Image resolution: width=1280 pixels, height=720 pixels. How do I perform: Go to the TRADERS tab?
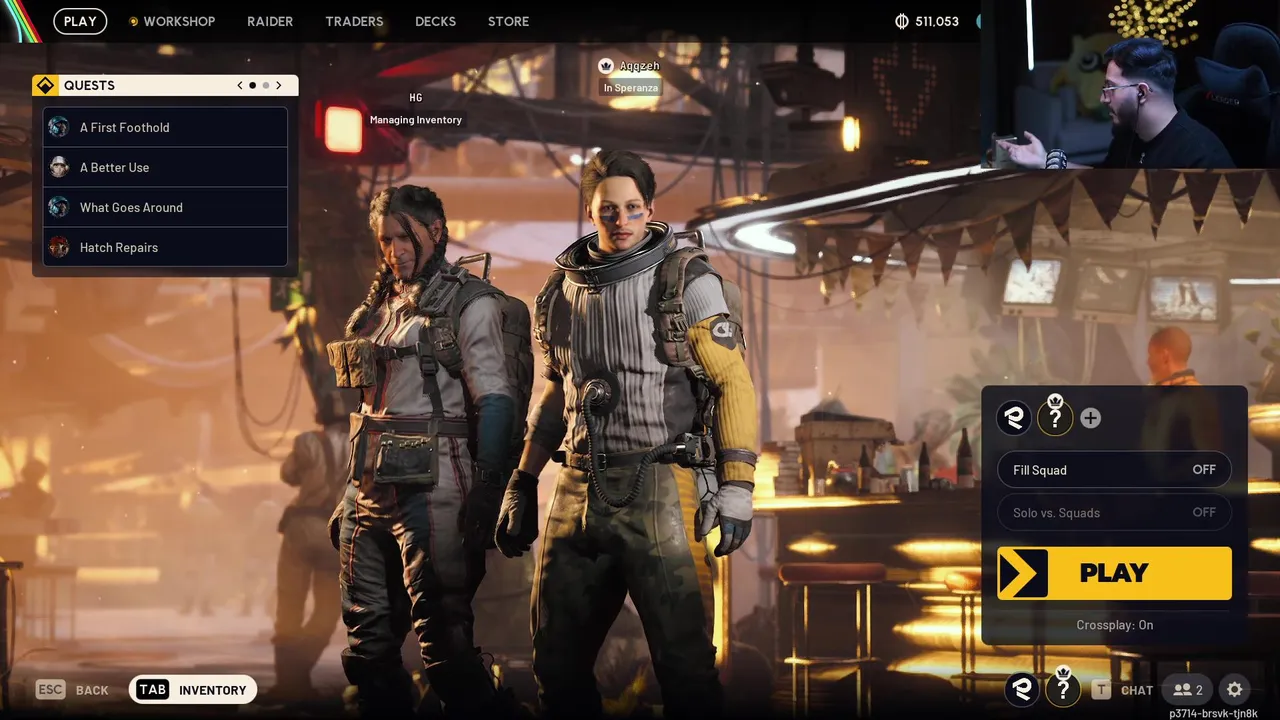[x=354, y=21]
